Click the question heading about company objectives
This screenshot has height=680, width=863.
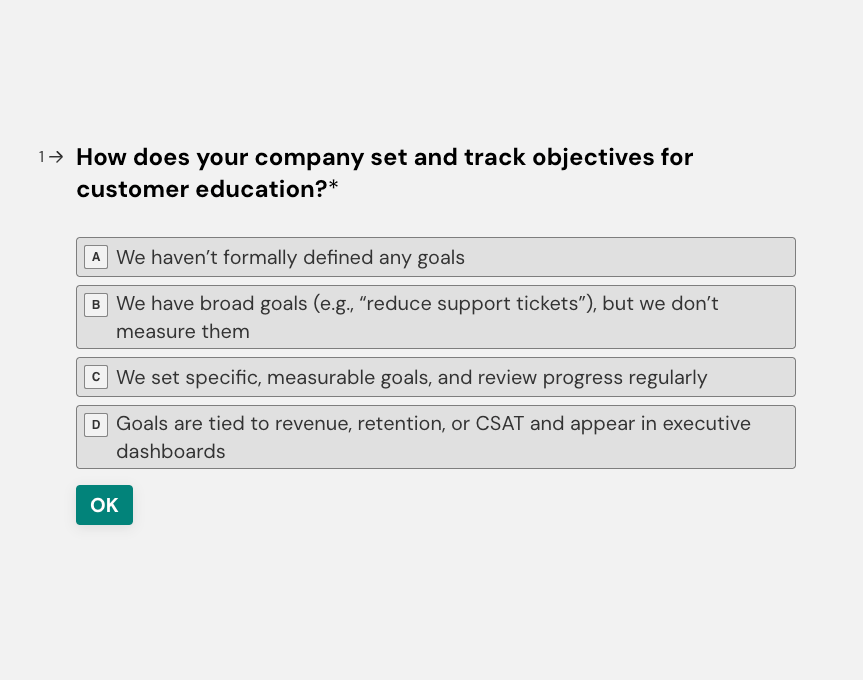[384, 157]
